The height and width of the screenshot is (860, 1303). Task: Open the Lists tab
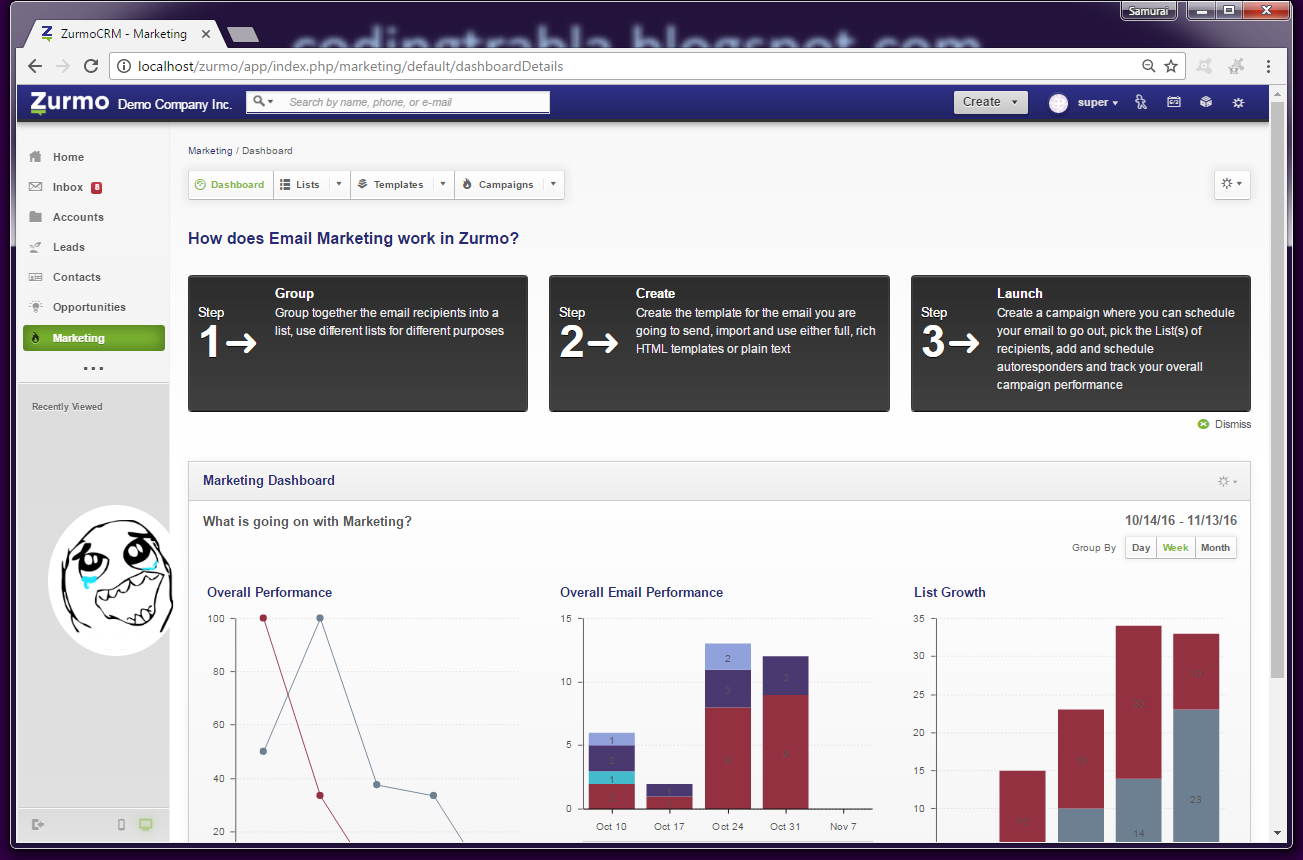[x=299, y=185]
